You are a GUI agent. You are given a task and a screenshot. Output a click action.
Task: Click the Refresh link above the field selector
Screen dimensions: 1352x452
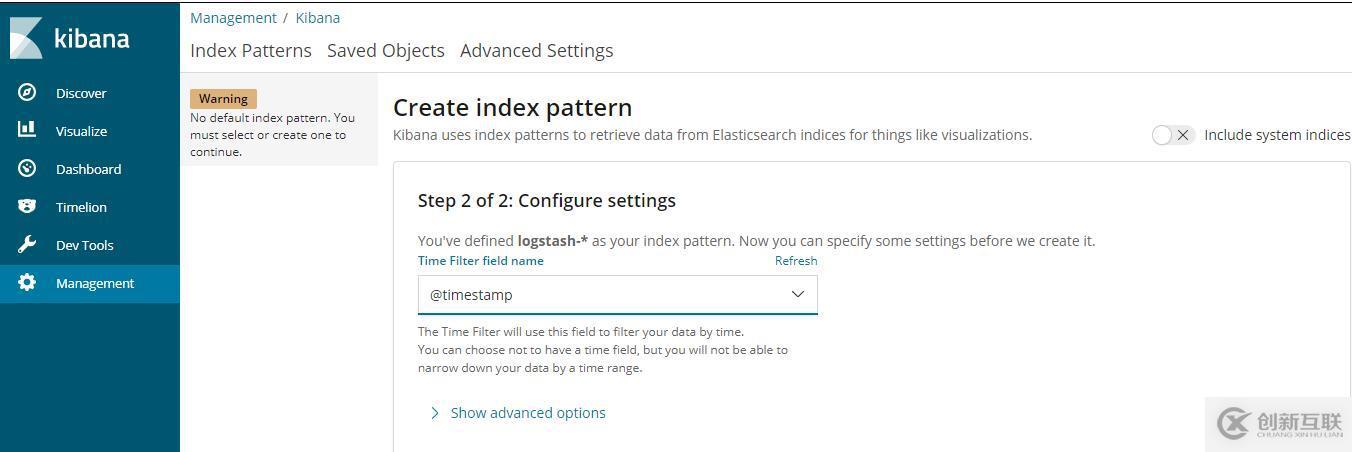pos(796,261)
